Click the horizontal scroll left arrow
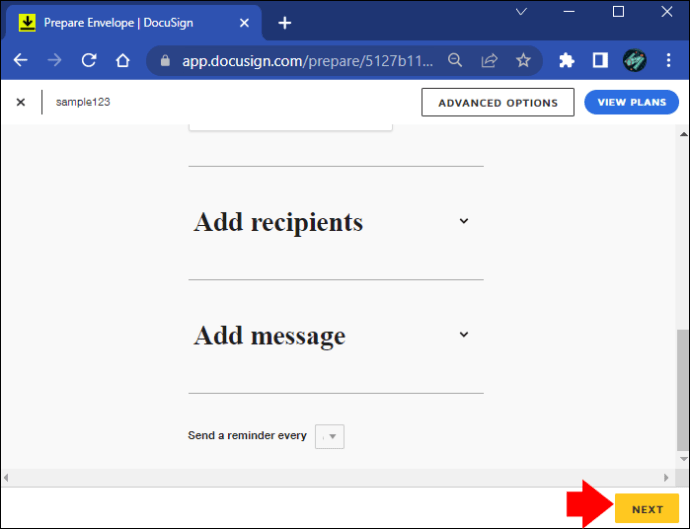The width and height of the screenshot is (690, 529). point(6,478)
